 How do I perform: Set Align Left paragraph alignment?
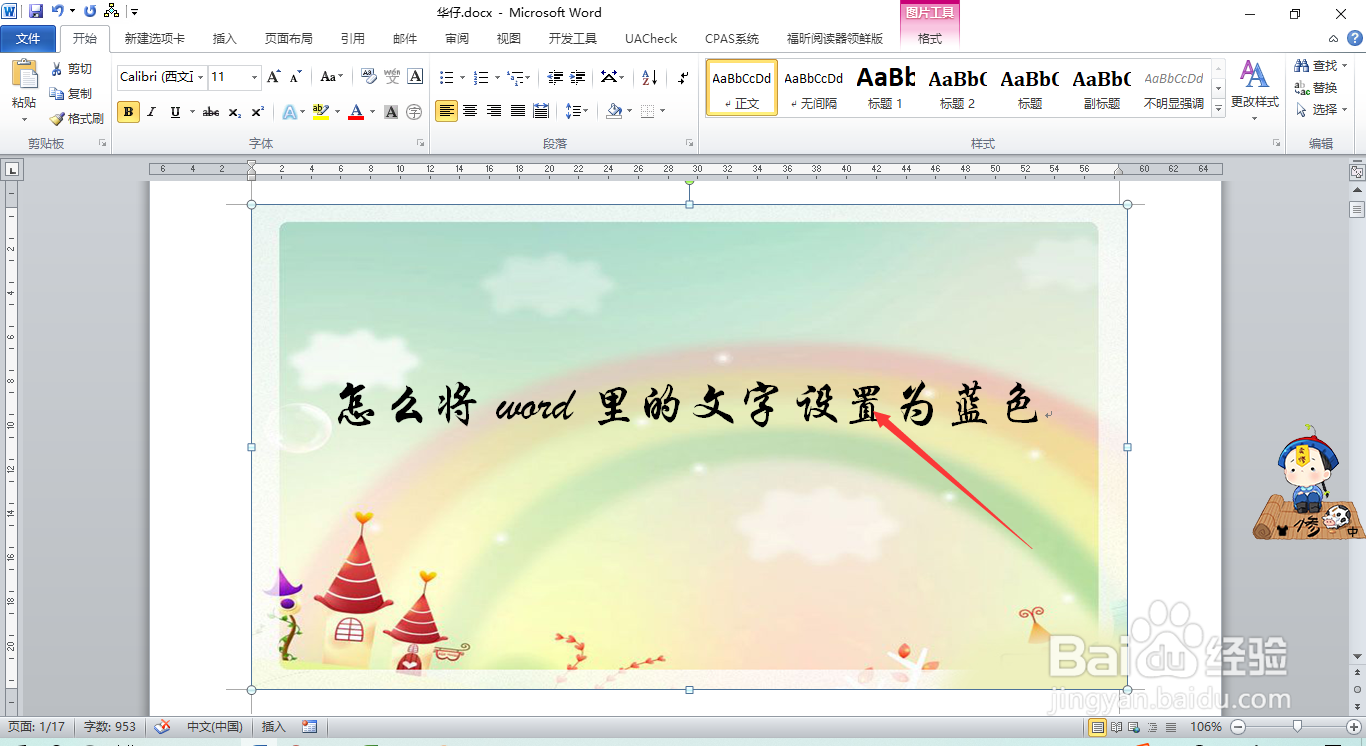[446, 111]
